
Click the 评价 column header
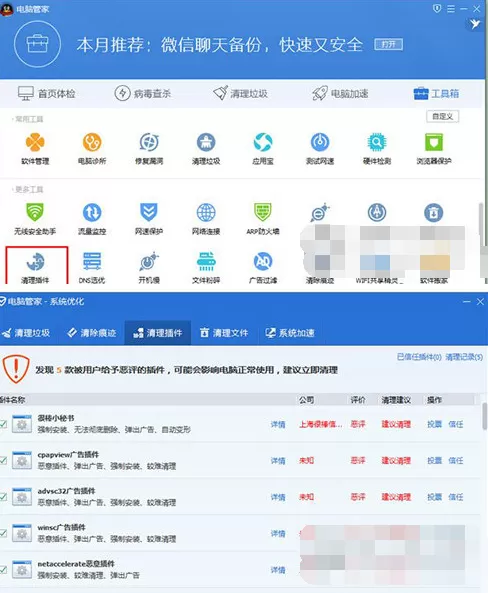[357, 400]
